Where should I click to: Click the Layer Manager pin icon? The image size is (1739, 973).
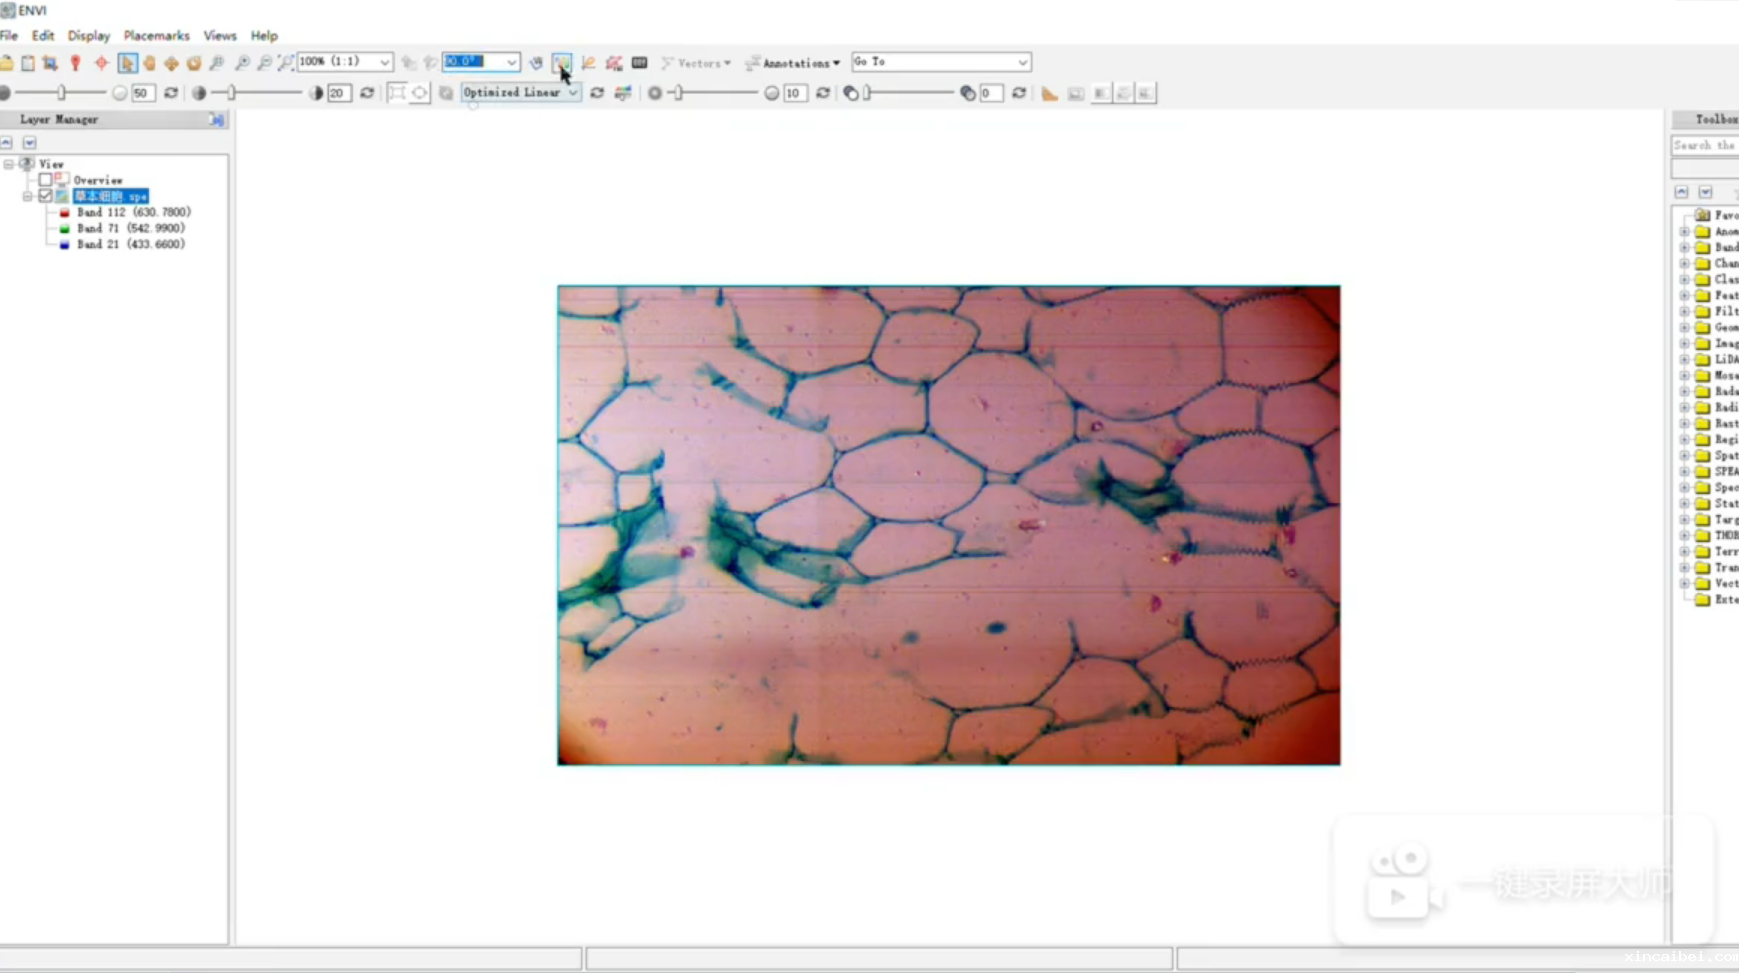point(216,120)
